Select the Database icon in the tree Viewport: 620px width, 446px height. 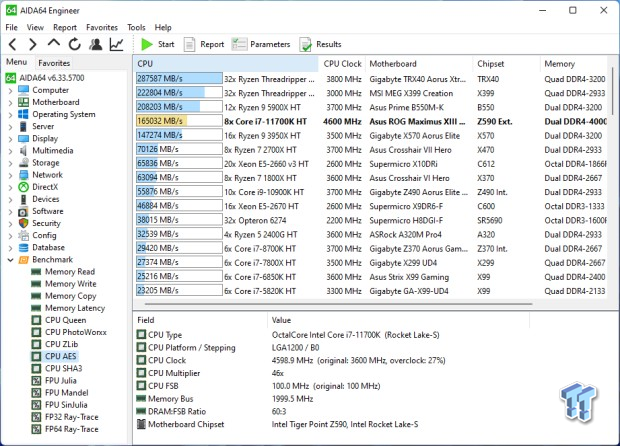click(x=24, y=248)
